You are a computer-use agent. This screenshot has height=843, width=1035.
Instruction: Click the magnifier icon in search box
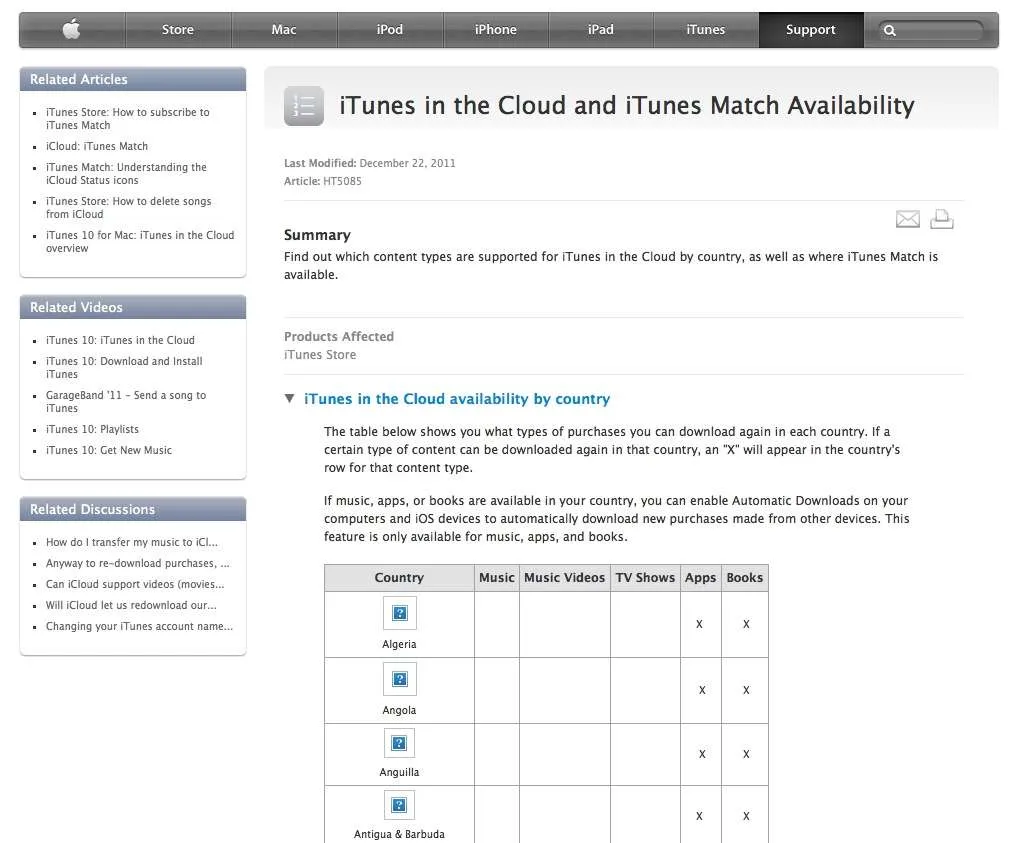pos(890,30)
